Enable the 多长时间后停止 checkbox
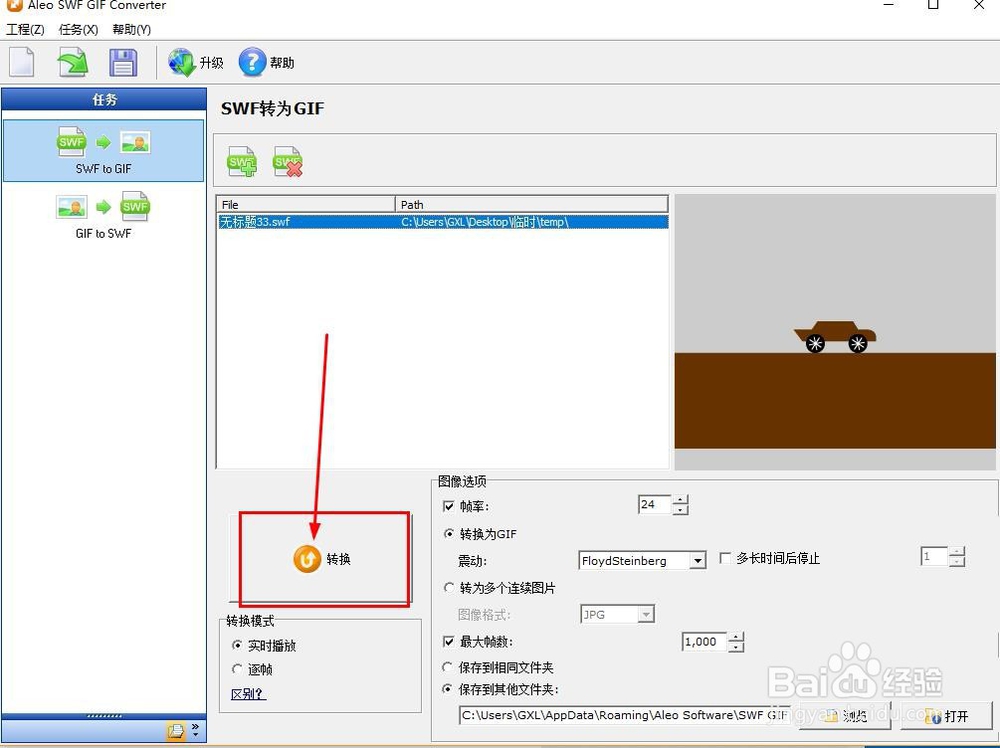The image size is (1000, 748). [724, 558]
